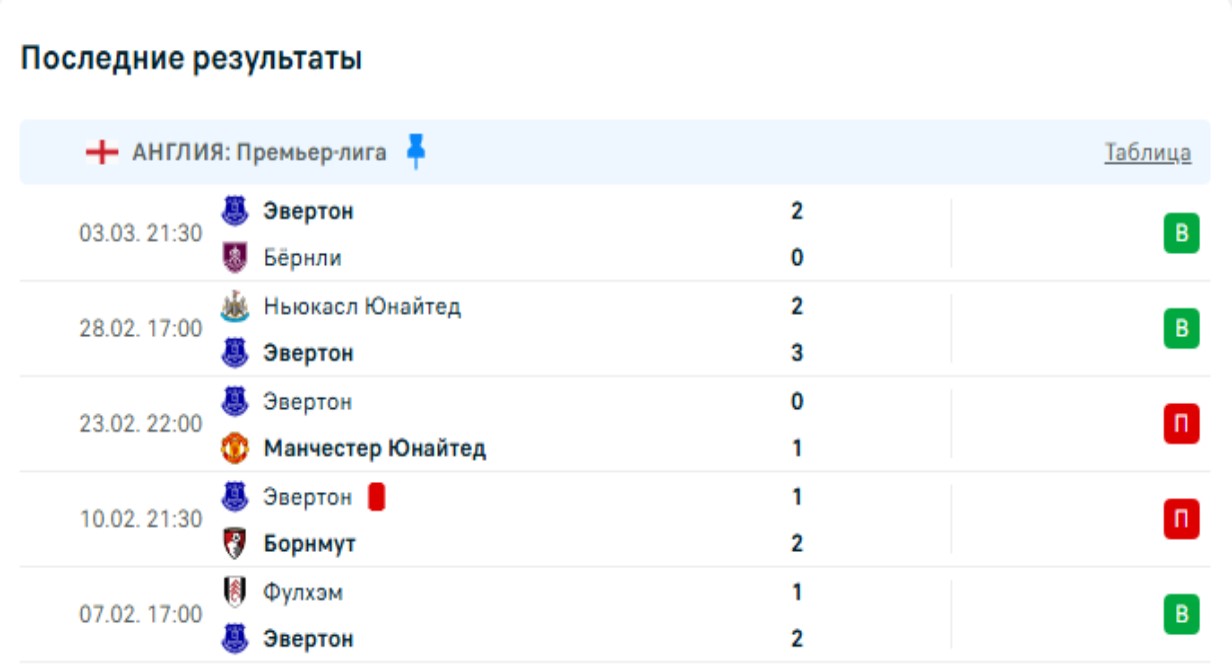Select the Фулхэм team name
Image resolution: width=1232 pixels, height=667 pixels.
tap(303, 592)
